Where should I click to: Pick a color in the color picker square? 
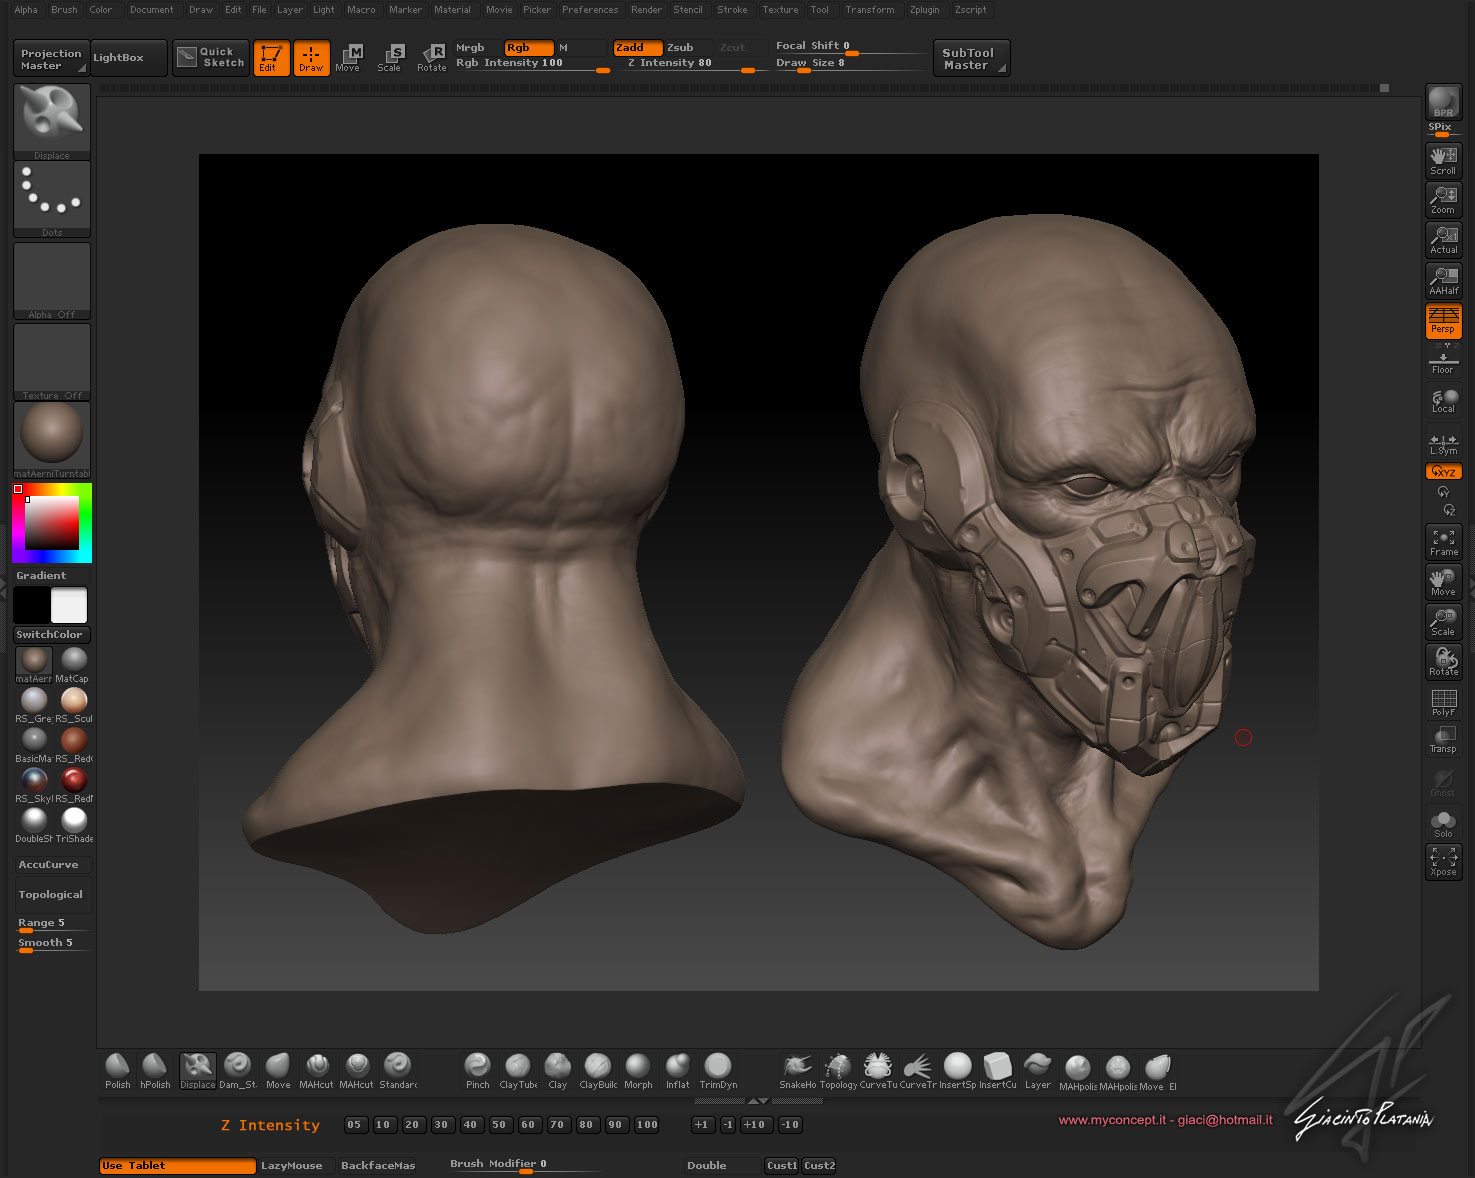point(52,522)
